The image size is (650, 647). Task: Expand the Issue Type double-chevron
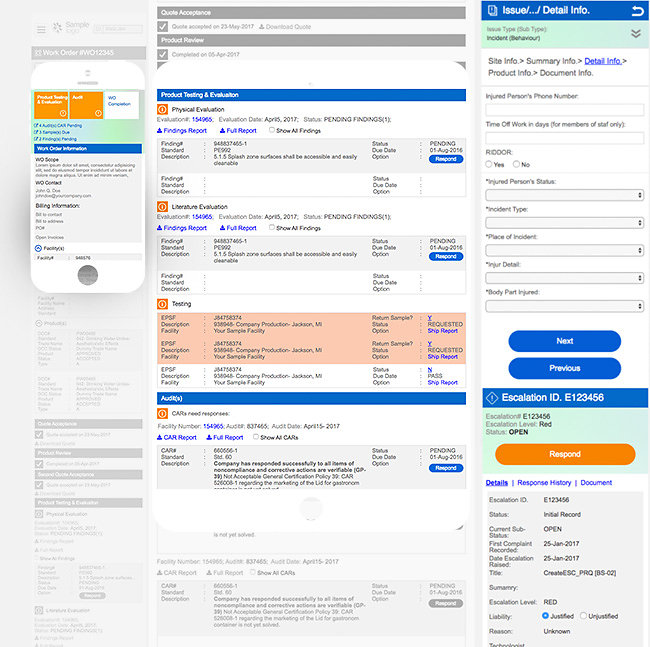(x=635, y=33)
